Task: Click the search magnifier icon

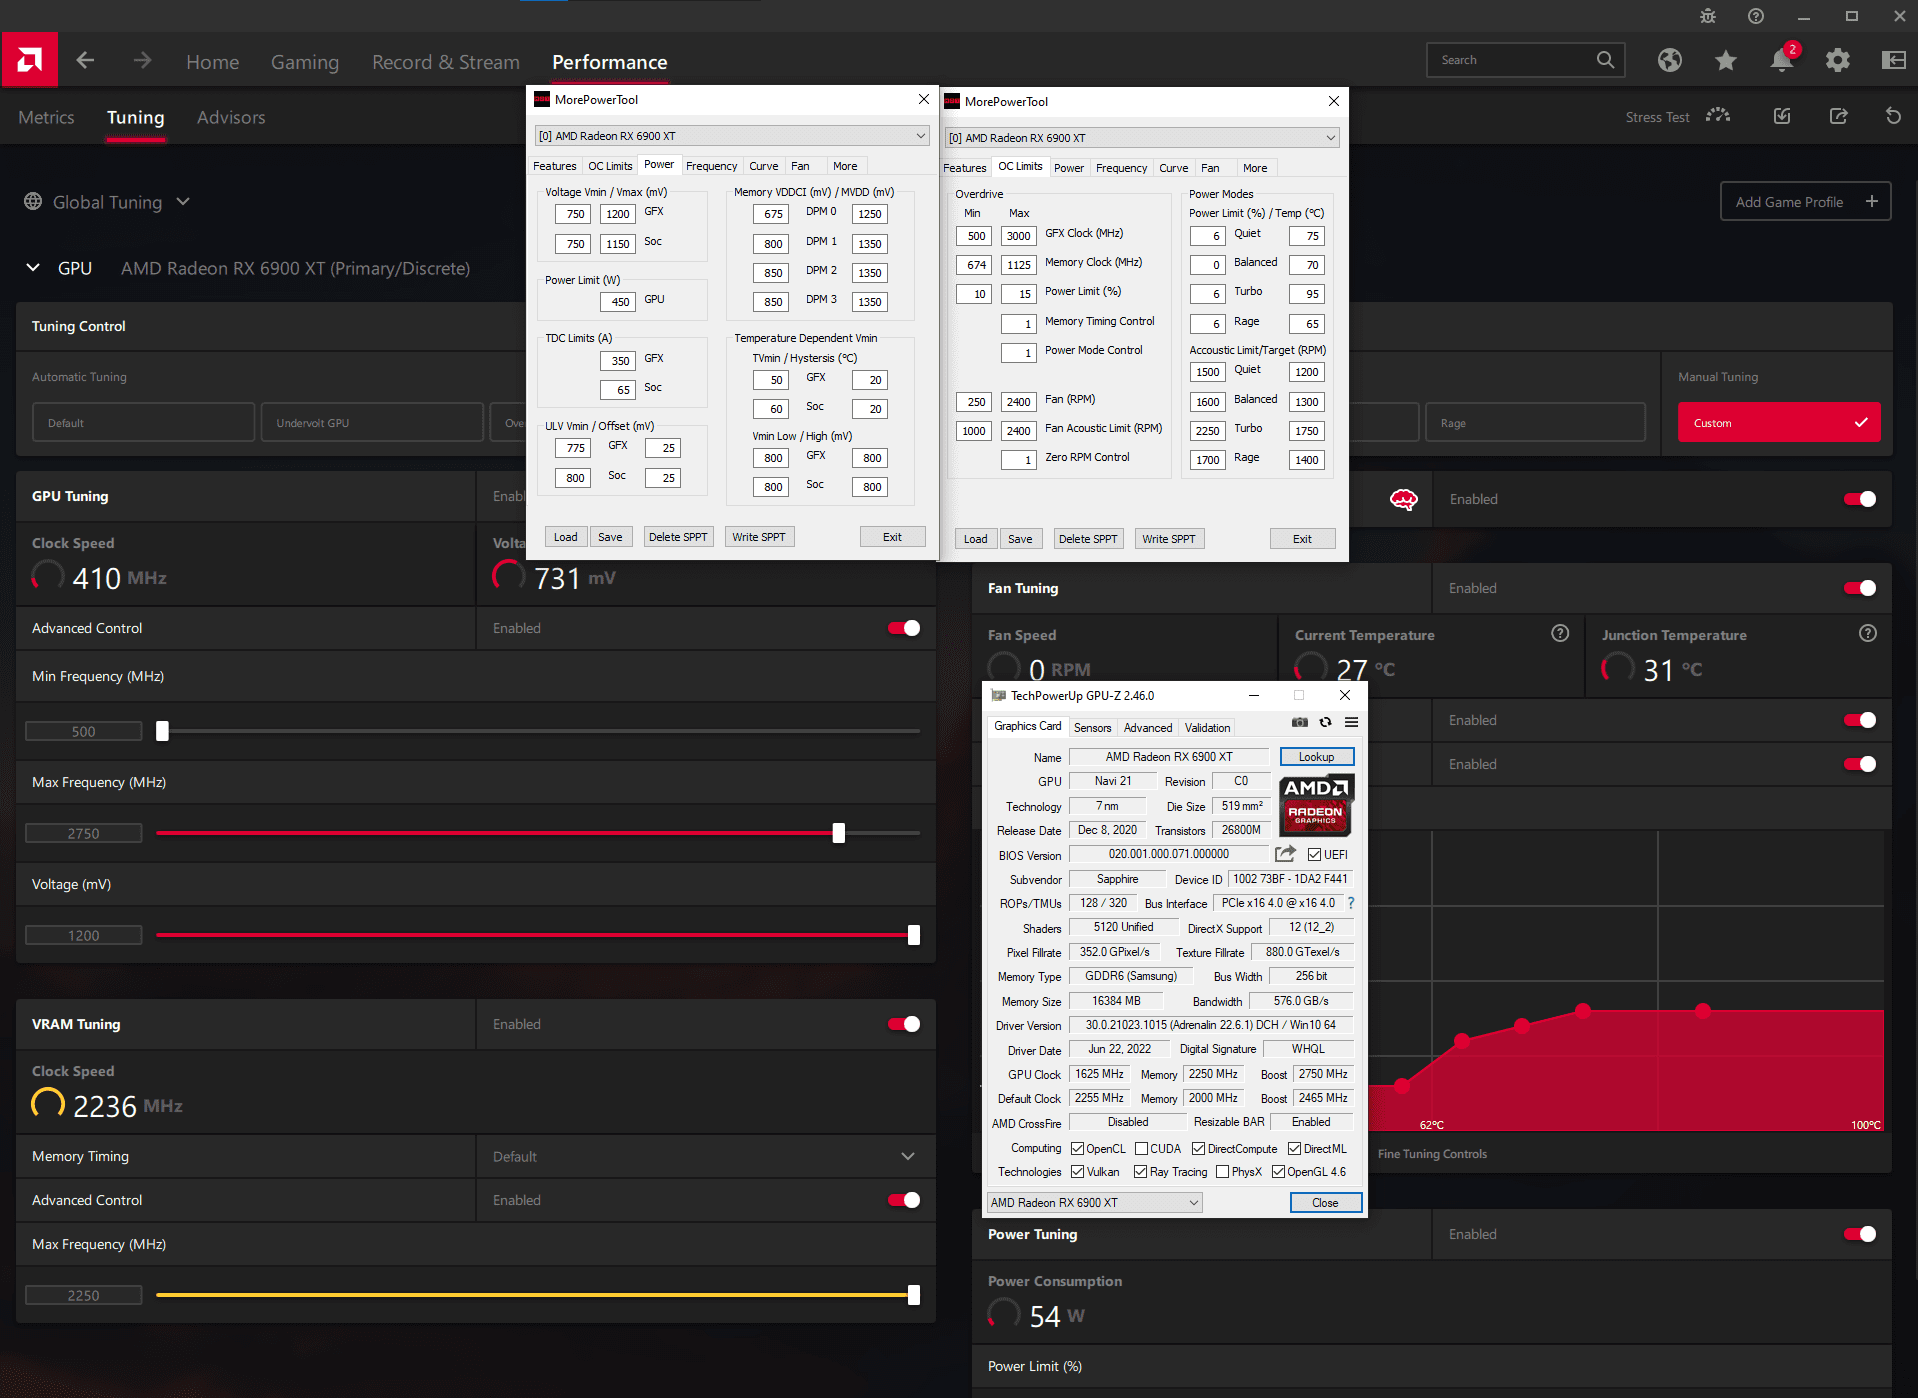Action: [x=1605, y=60]
